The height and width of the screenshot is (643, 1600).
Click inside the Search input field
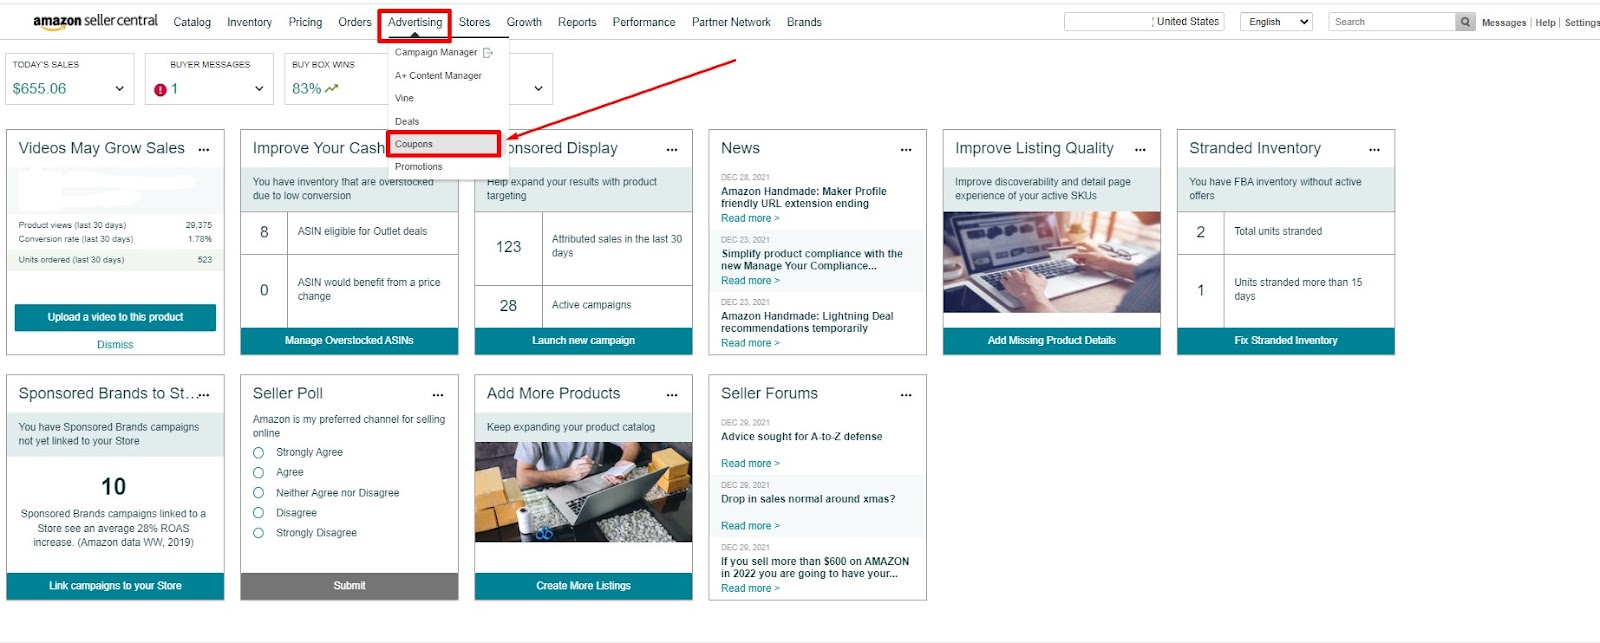1392,22
